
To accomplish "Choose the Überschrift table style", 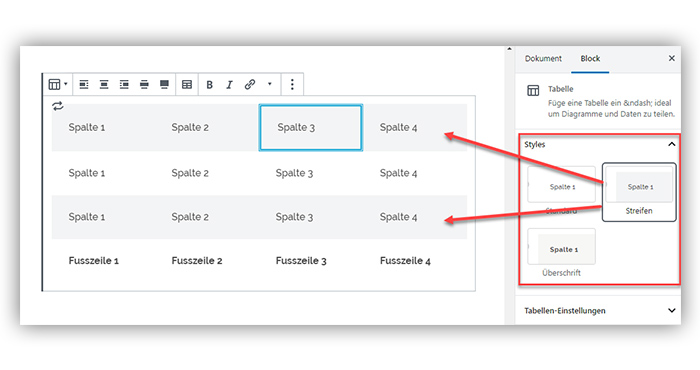I will [x=562, y=253].
